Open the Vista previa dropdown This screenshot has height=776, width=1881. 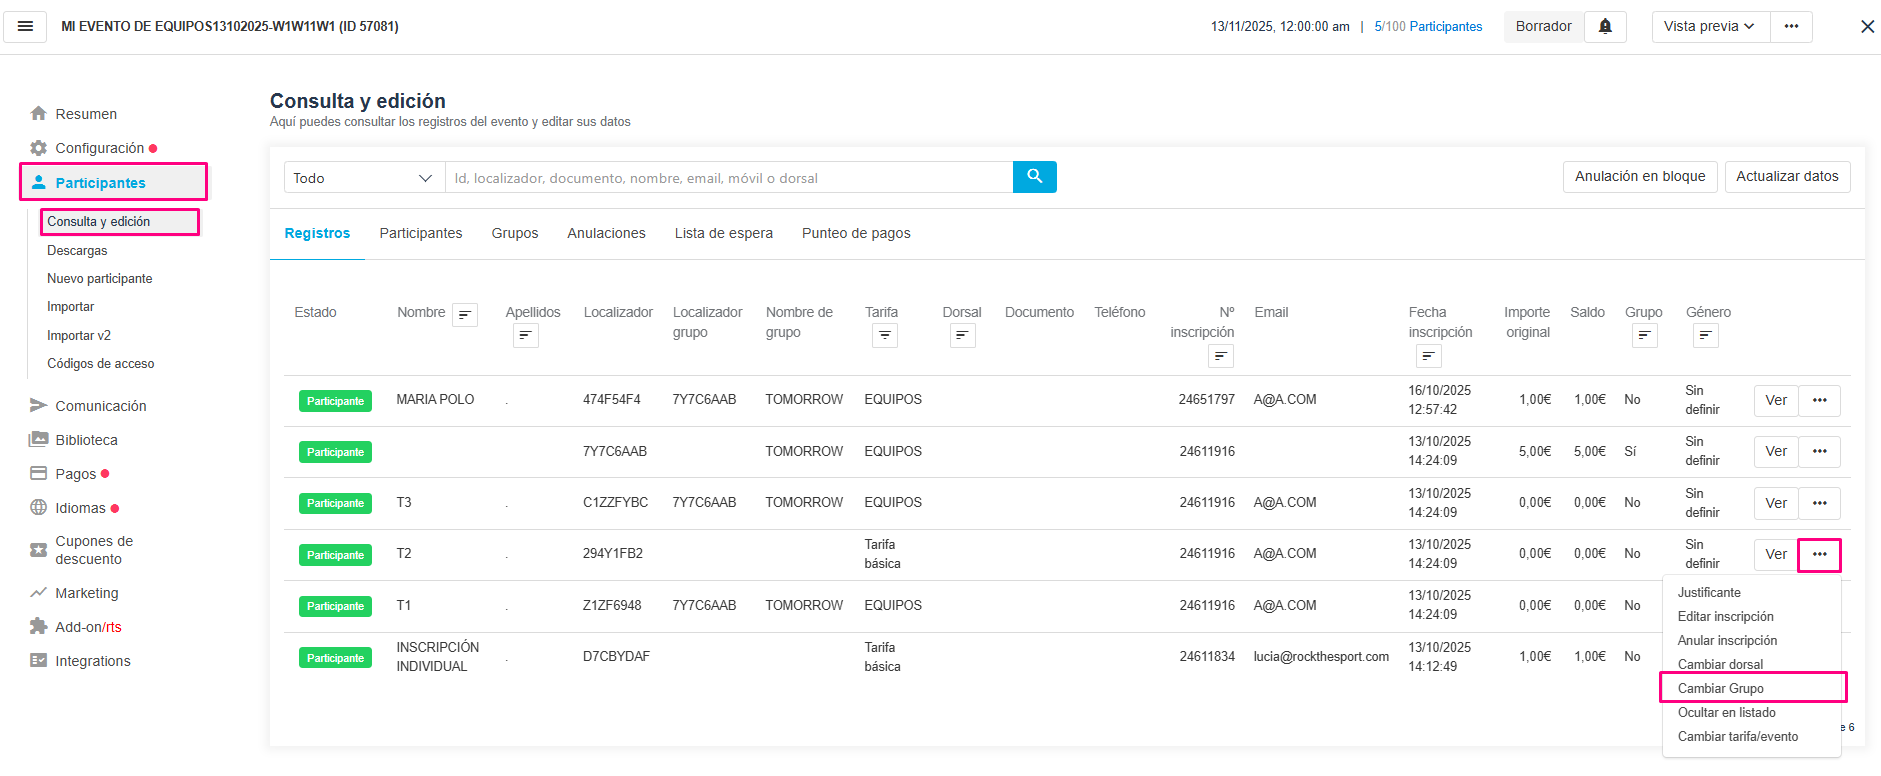point(1709,27)
